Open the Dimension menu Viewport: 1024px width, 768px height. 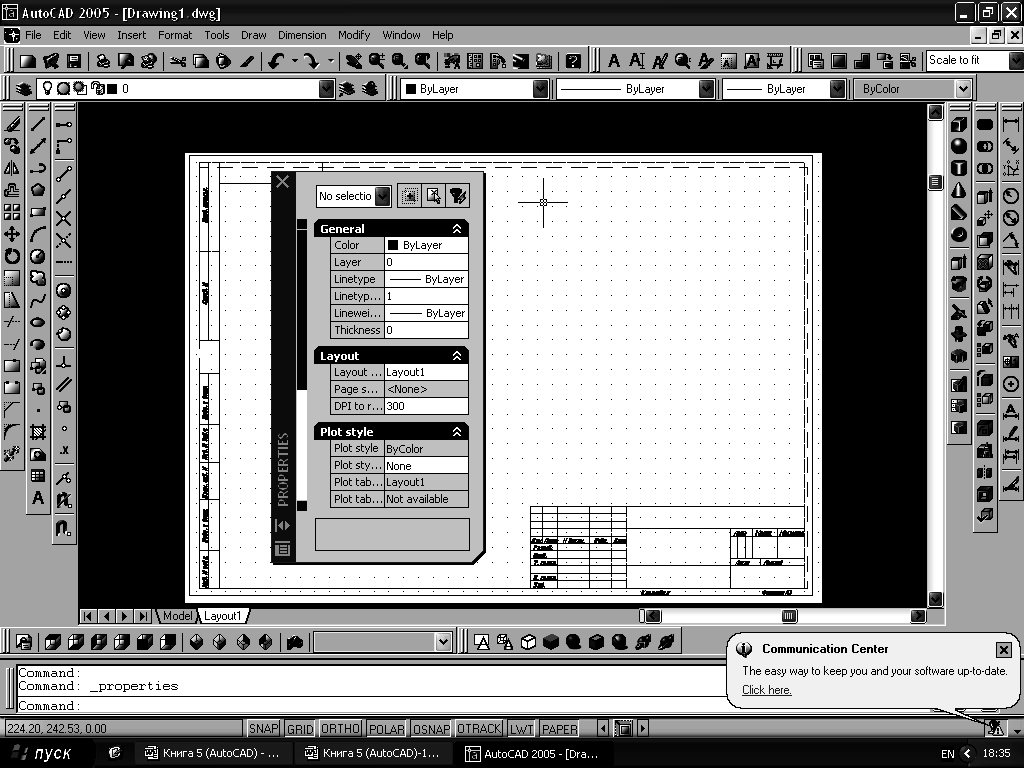pos(302,35)
